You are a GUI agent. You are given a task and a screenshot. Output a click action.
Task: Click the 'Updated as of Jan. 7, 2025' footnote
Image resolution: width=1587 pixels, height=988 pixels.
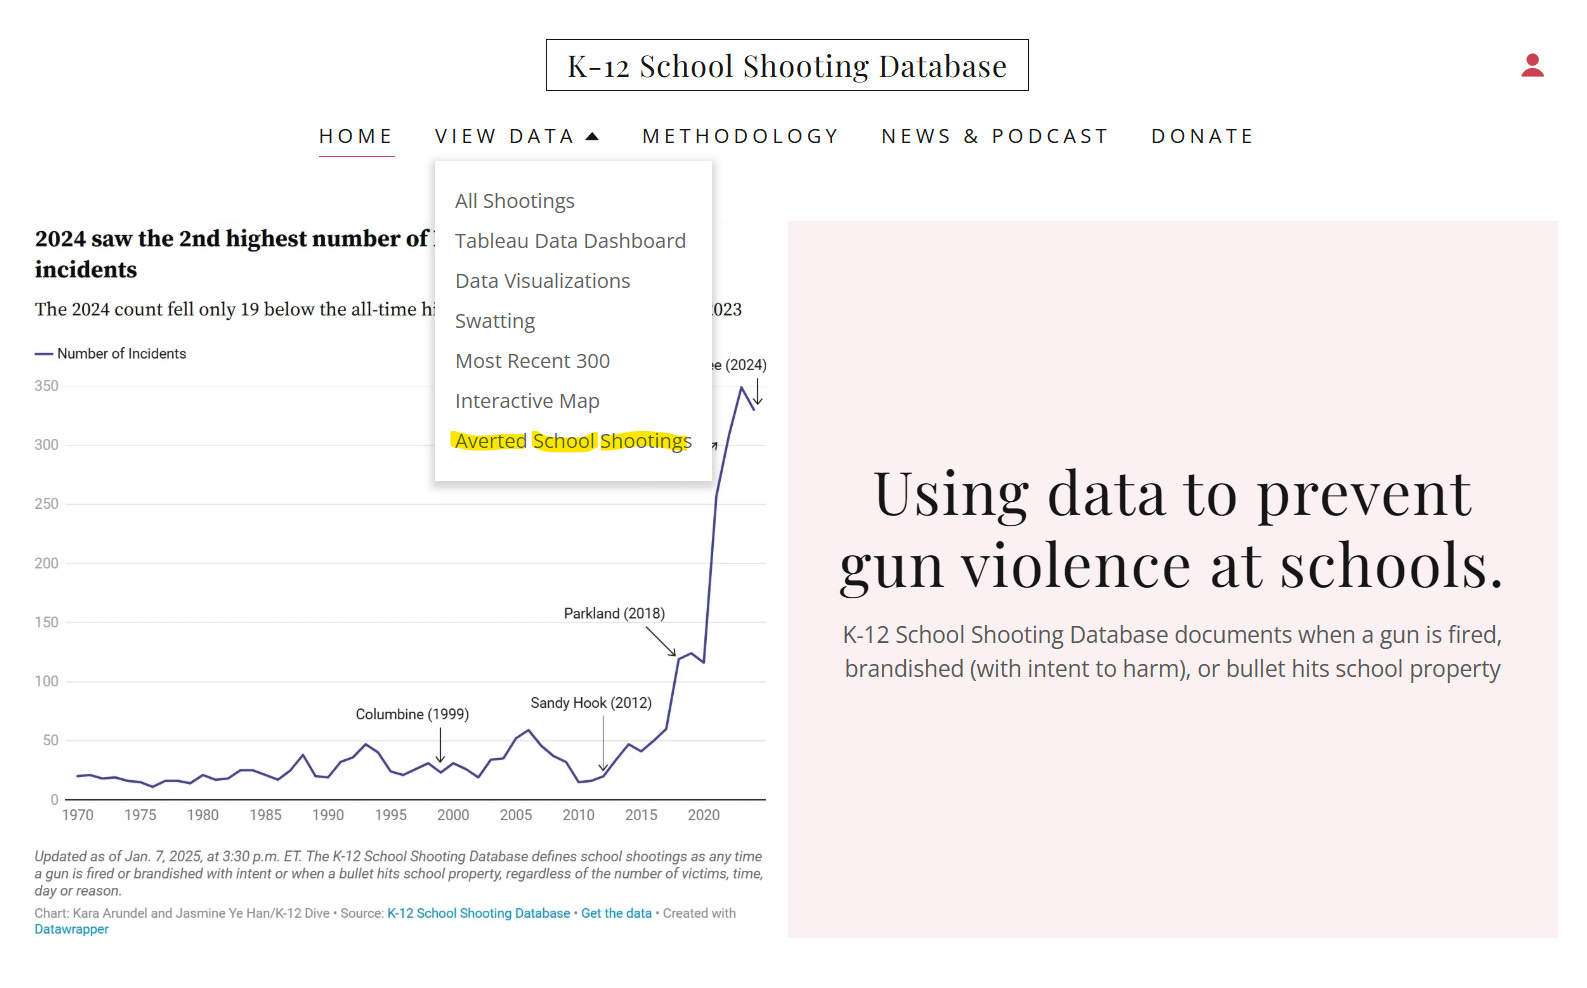pos(399,873)
